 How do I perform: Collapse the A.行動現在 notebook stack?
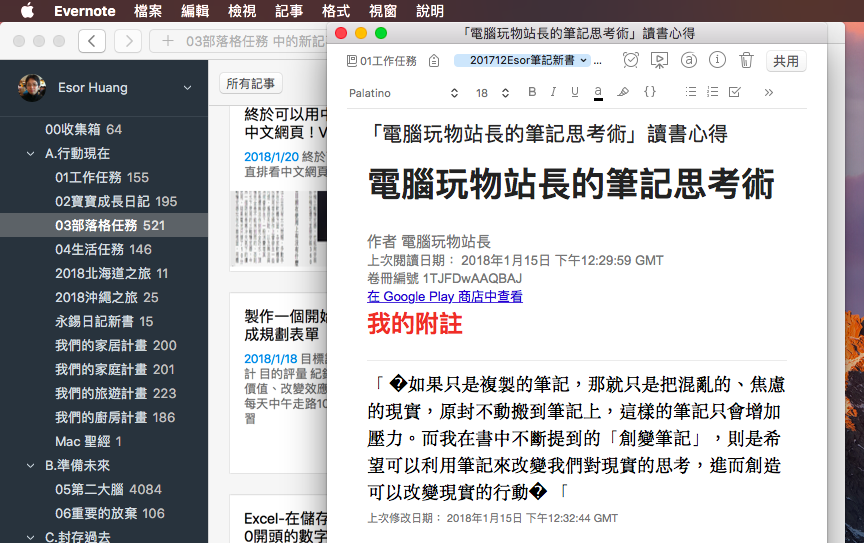pos(30,154)
